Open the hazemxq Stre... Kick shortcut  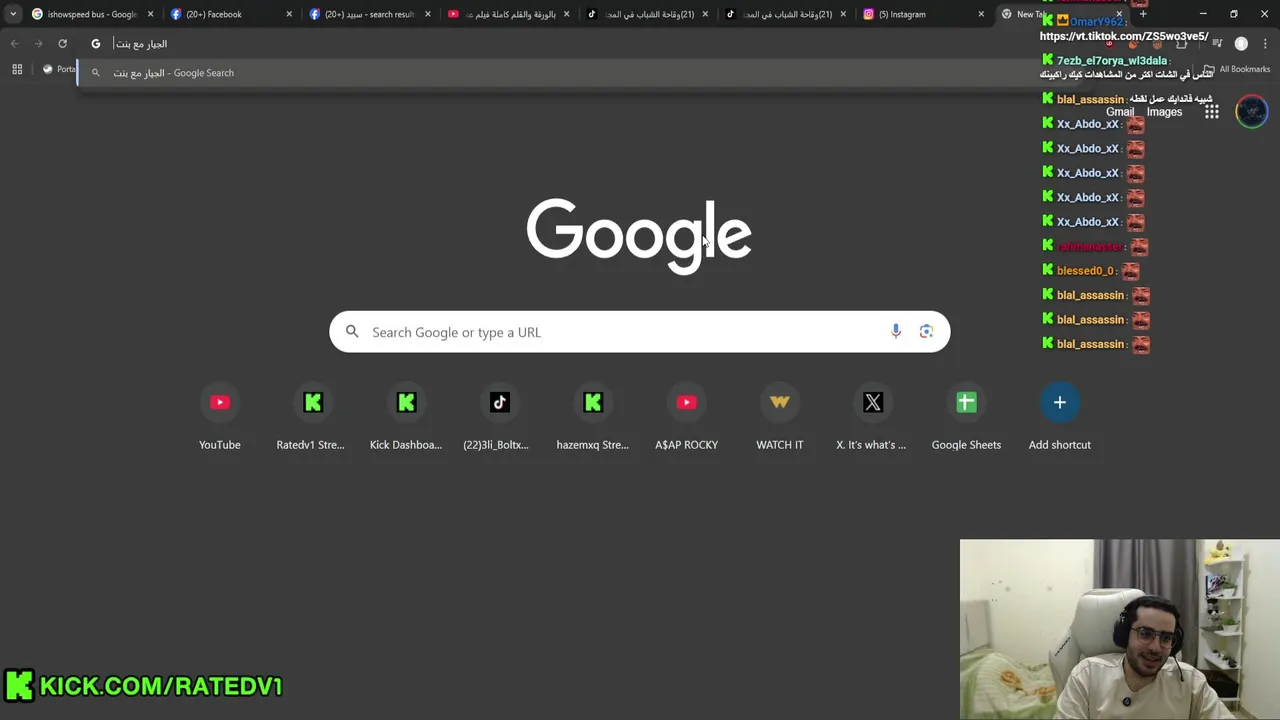click(x=593, y=417)
